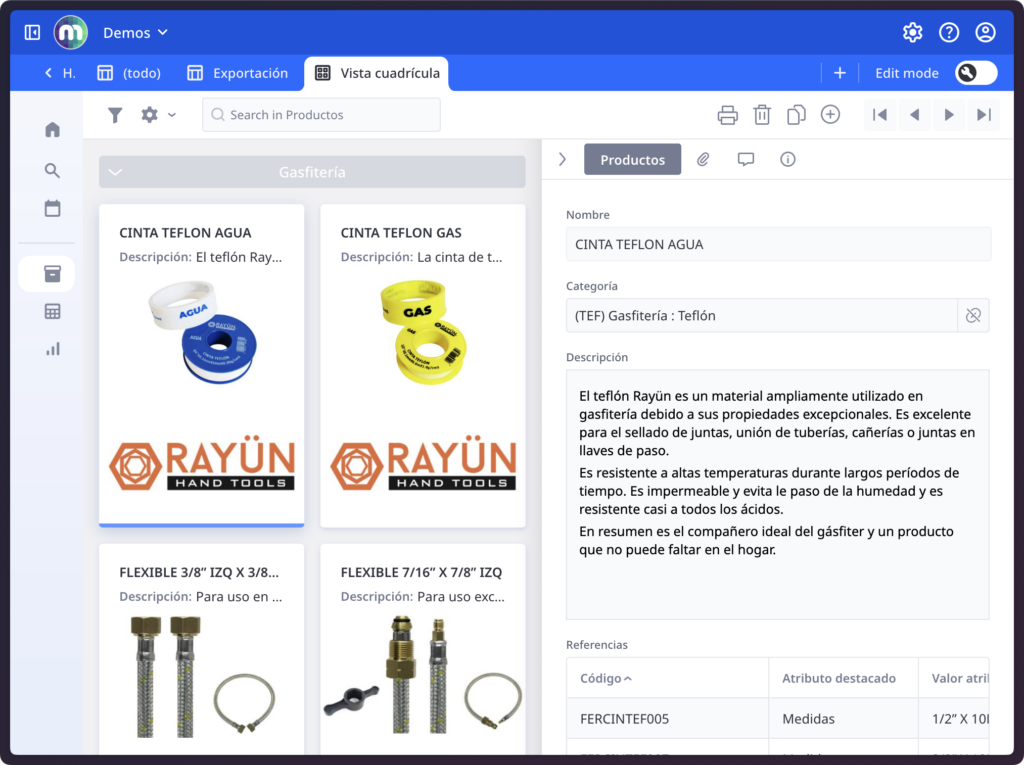Open the CINTA TEFLON GAS card
1024x765 pixels.
point(423,365)
